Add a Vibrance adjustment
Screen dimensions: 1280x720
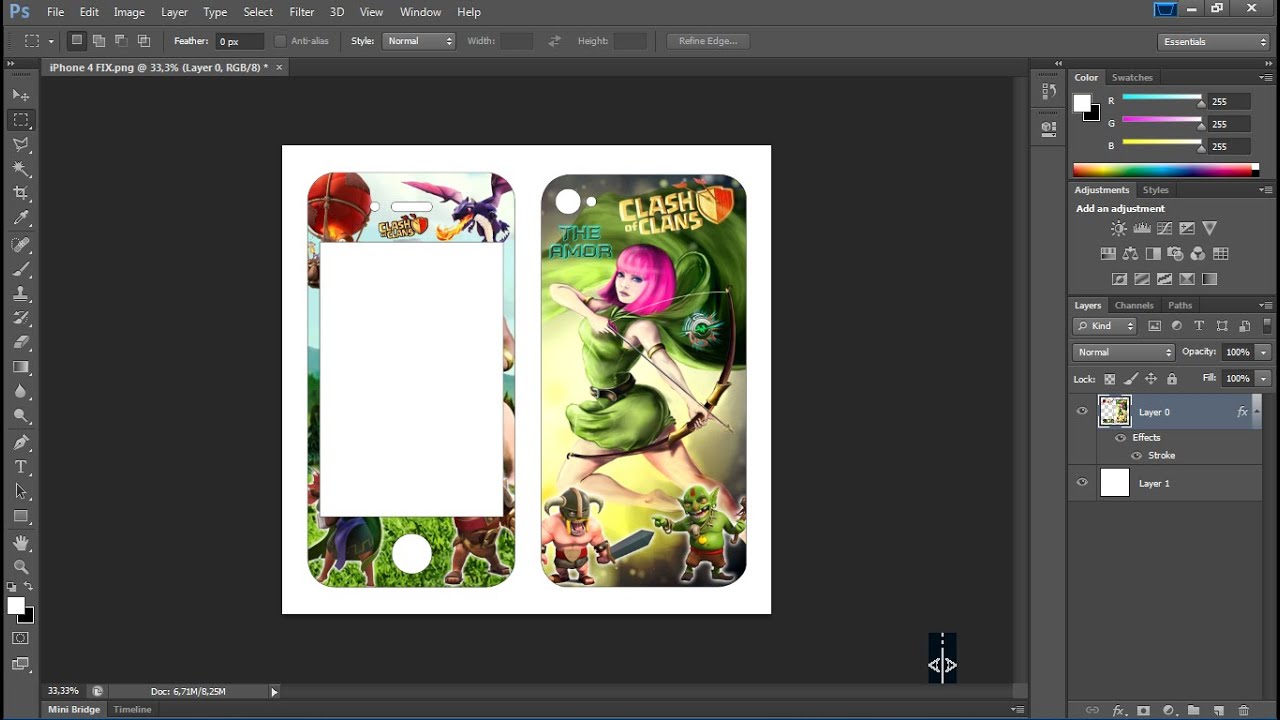pos(1210,229)
